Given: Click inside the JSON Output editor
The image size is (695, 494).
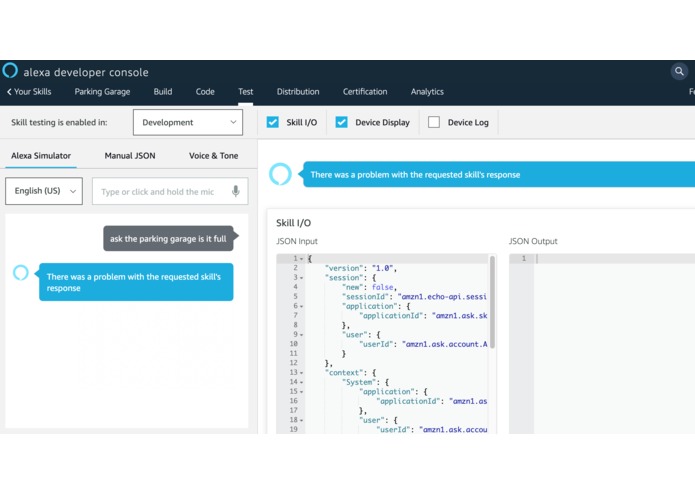Looking at the screenshot, I should tap(614, 343).
